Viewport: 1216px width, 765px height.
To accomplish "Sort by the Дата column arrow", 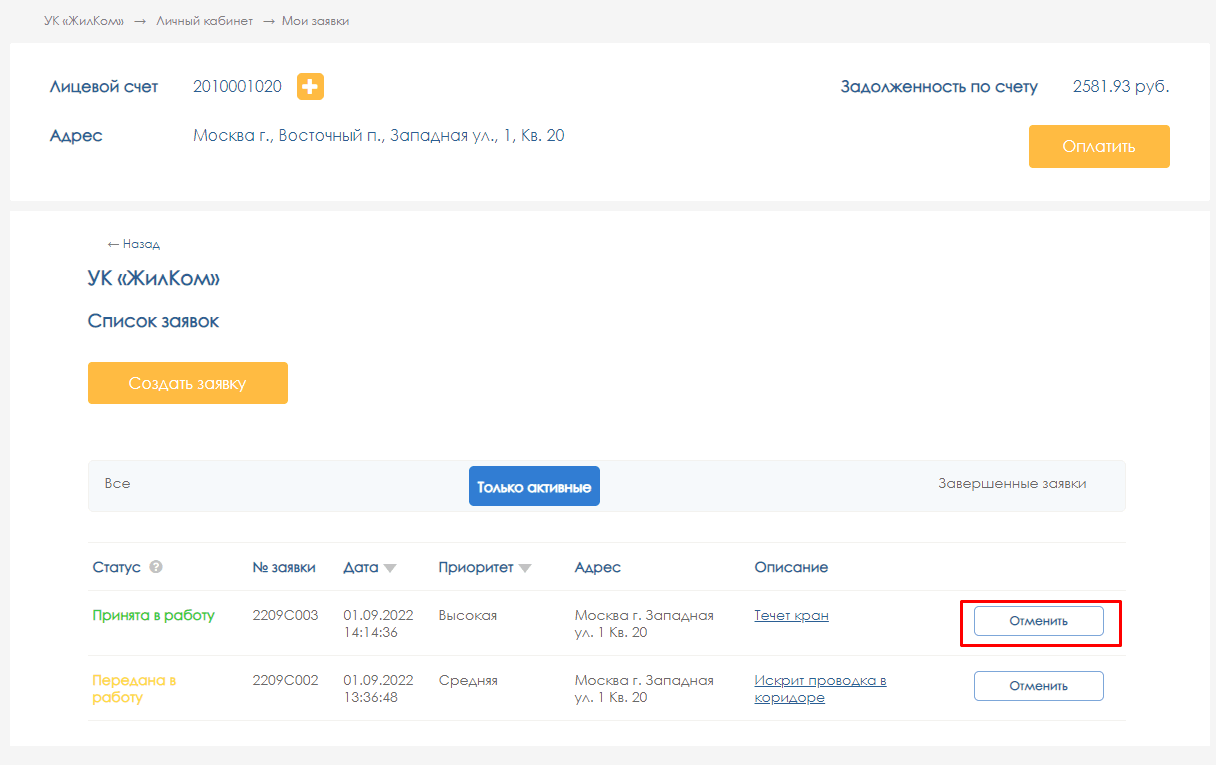I will pos(390,568).
